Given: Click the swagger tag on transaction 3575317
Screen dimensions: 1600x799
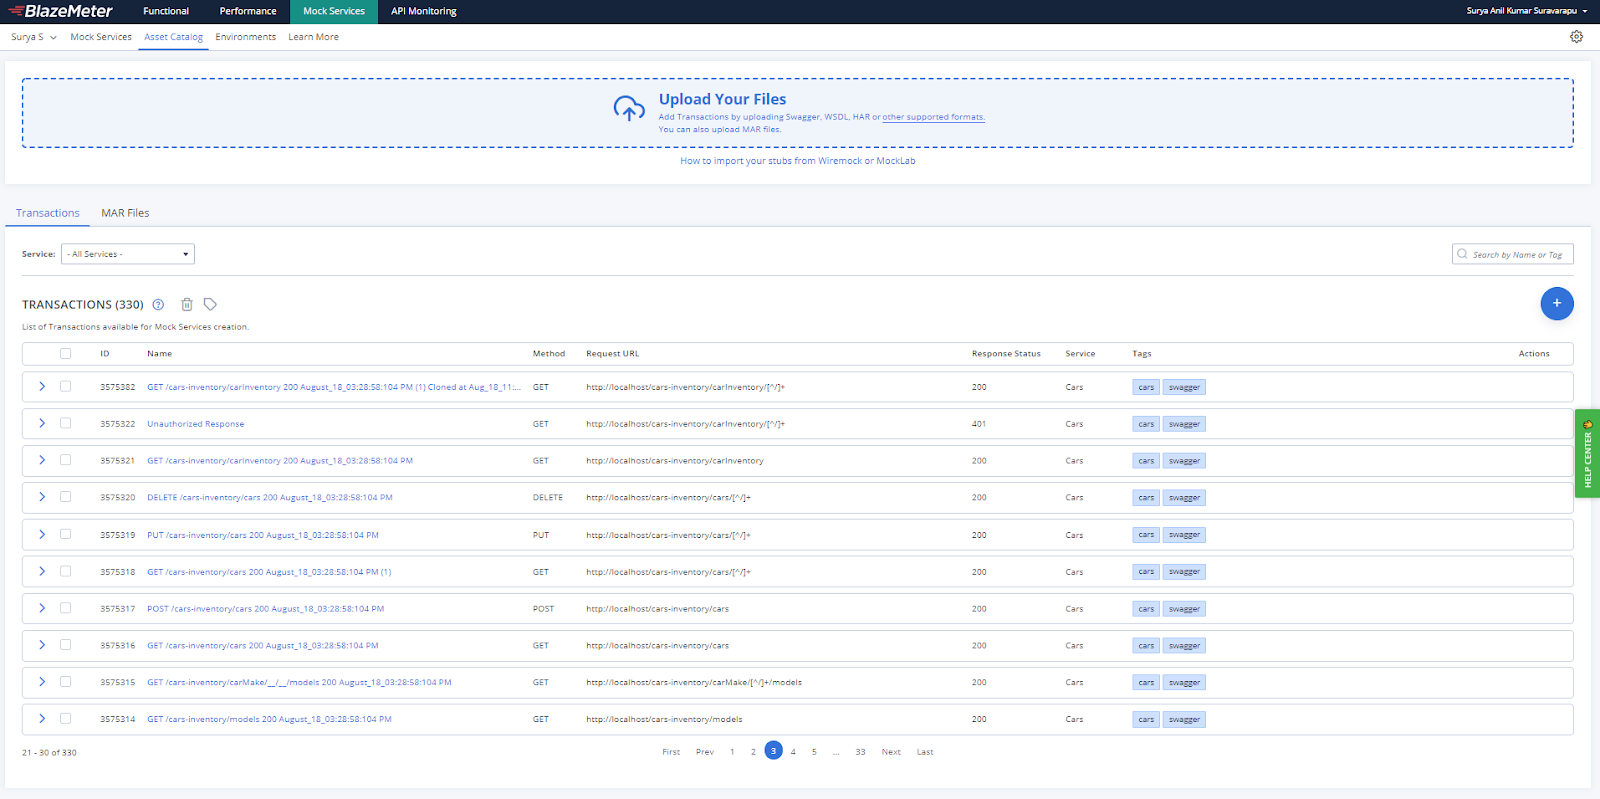Looking at the screenshot, I should (1184, 609).
